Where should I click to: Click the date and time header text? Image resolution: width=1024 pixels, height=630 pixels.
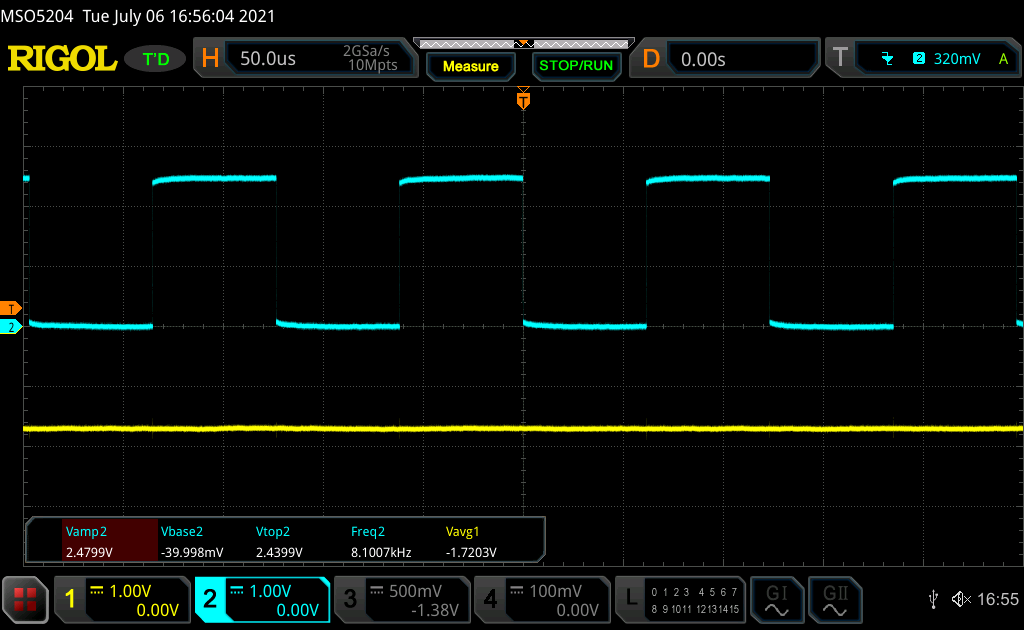click(x=179, y=16)
